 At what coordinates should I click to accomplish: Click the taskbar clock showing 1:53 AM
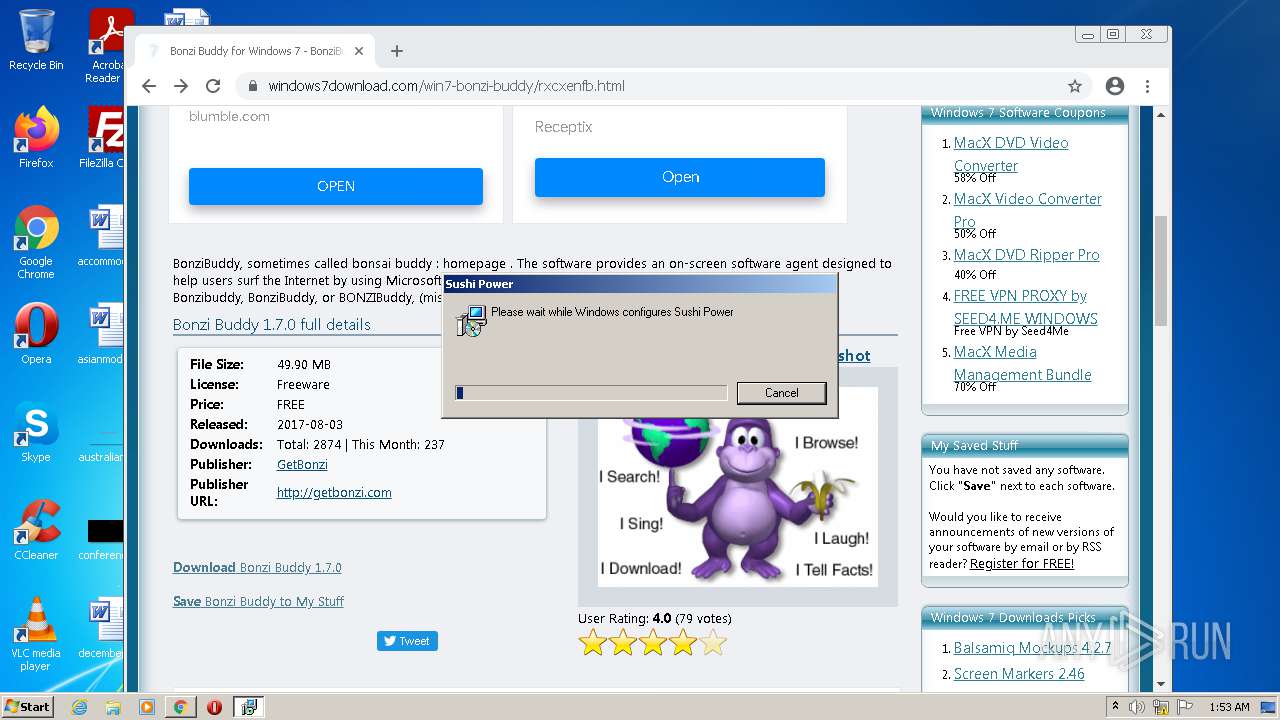(1229, 707)
